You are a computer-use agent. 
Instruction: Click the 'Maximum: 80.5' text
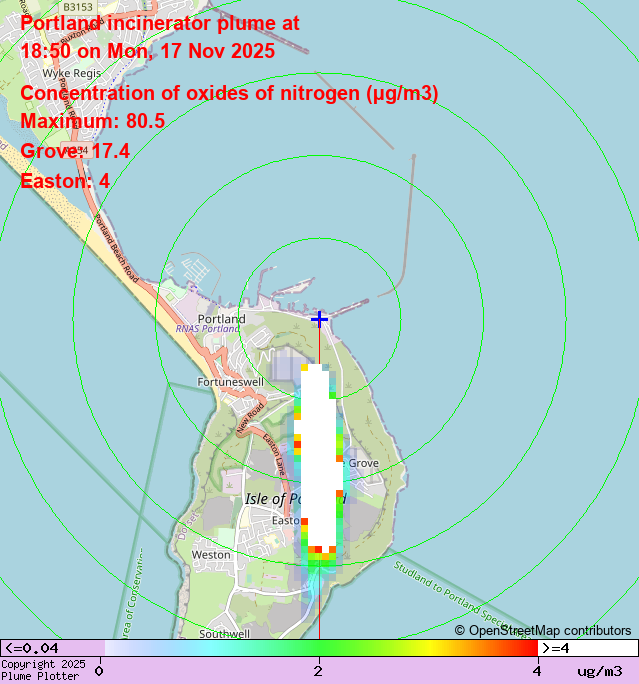point(92,121)
